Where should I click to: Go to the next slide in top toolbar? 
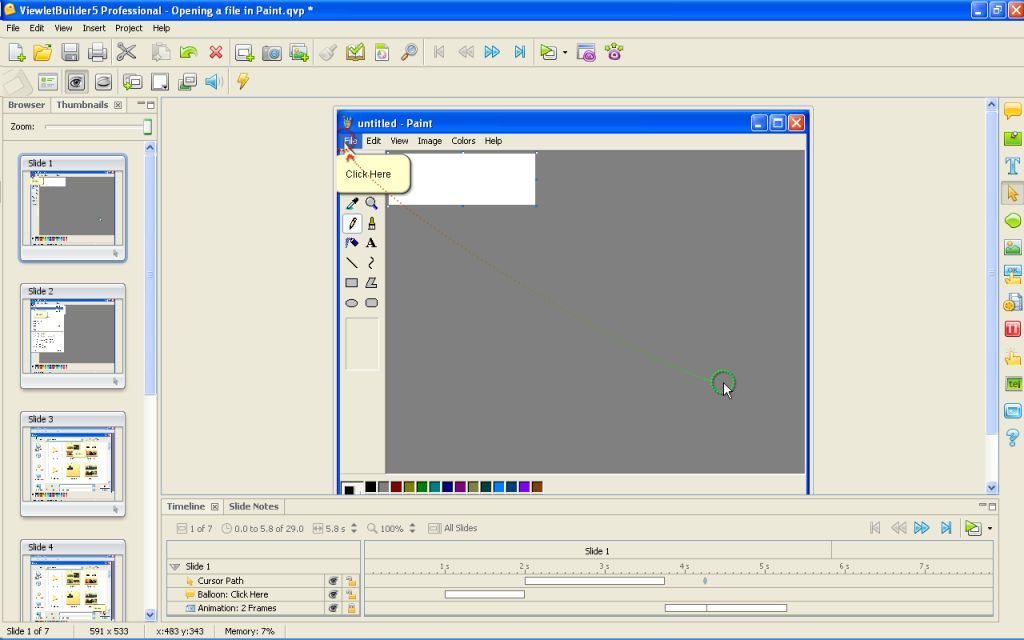click(x=492, y=52)
